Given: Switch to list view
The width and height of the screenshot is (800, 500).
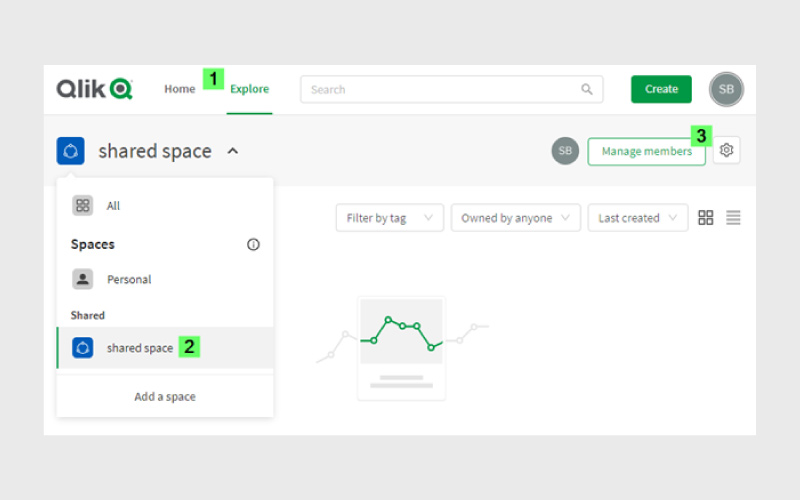Looking at the screenshot, I should pyautogui.click(x=733, y=218).
